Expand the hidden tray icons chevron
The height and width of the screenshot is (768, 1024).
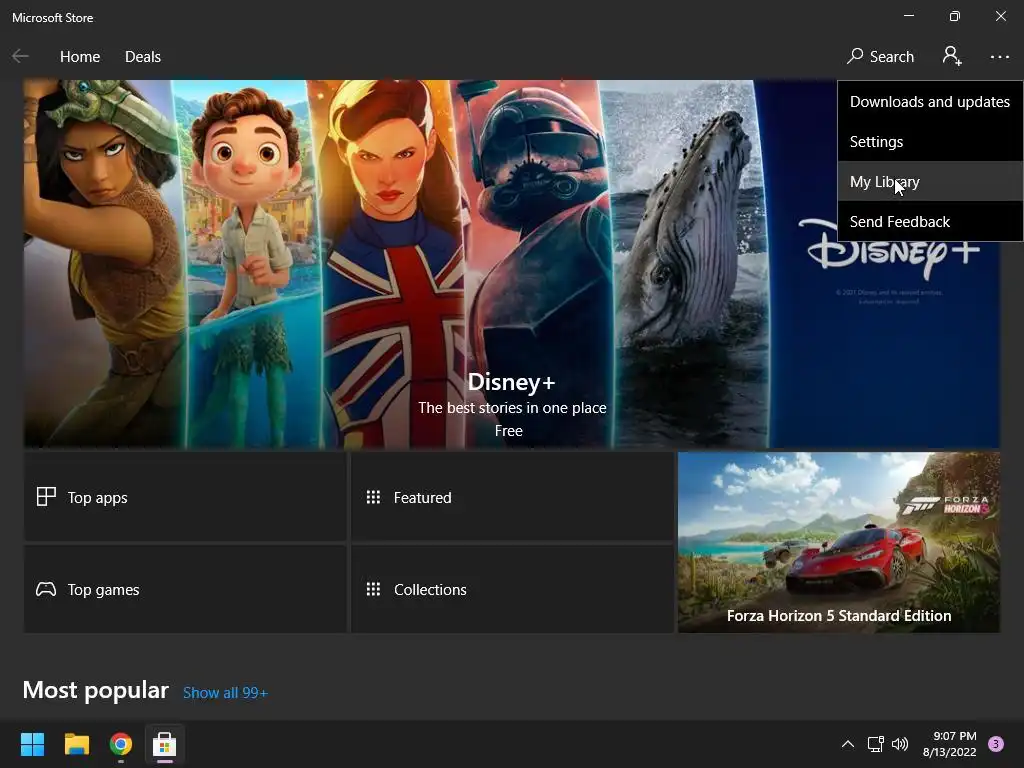pyautogui.click(x=848, y=744)
